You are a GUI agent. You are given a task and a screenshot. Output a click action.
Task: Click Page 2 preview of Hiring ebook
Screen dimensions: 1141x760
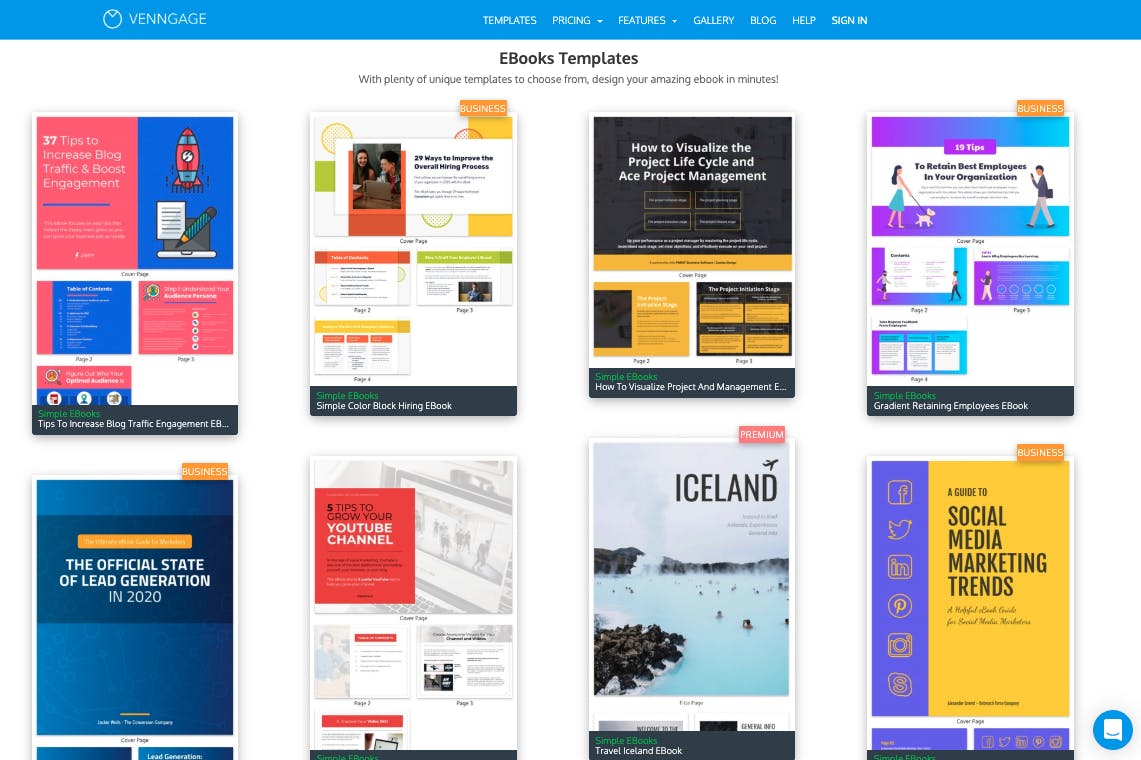[x=362, y=277]
